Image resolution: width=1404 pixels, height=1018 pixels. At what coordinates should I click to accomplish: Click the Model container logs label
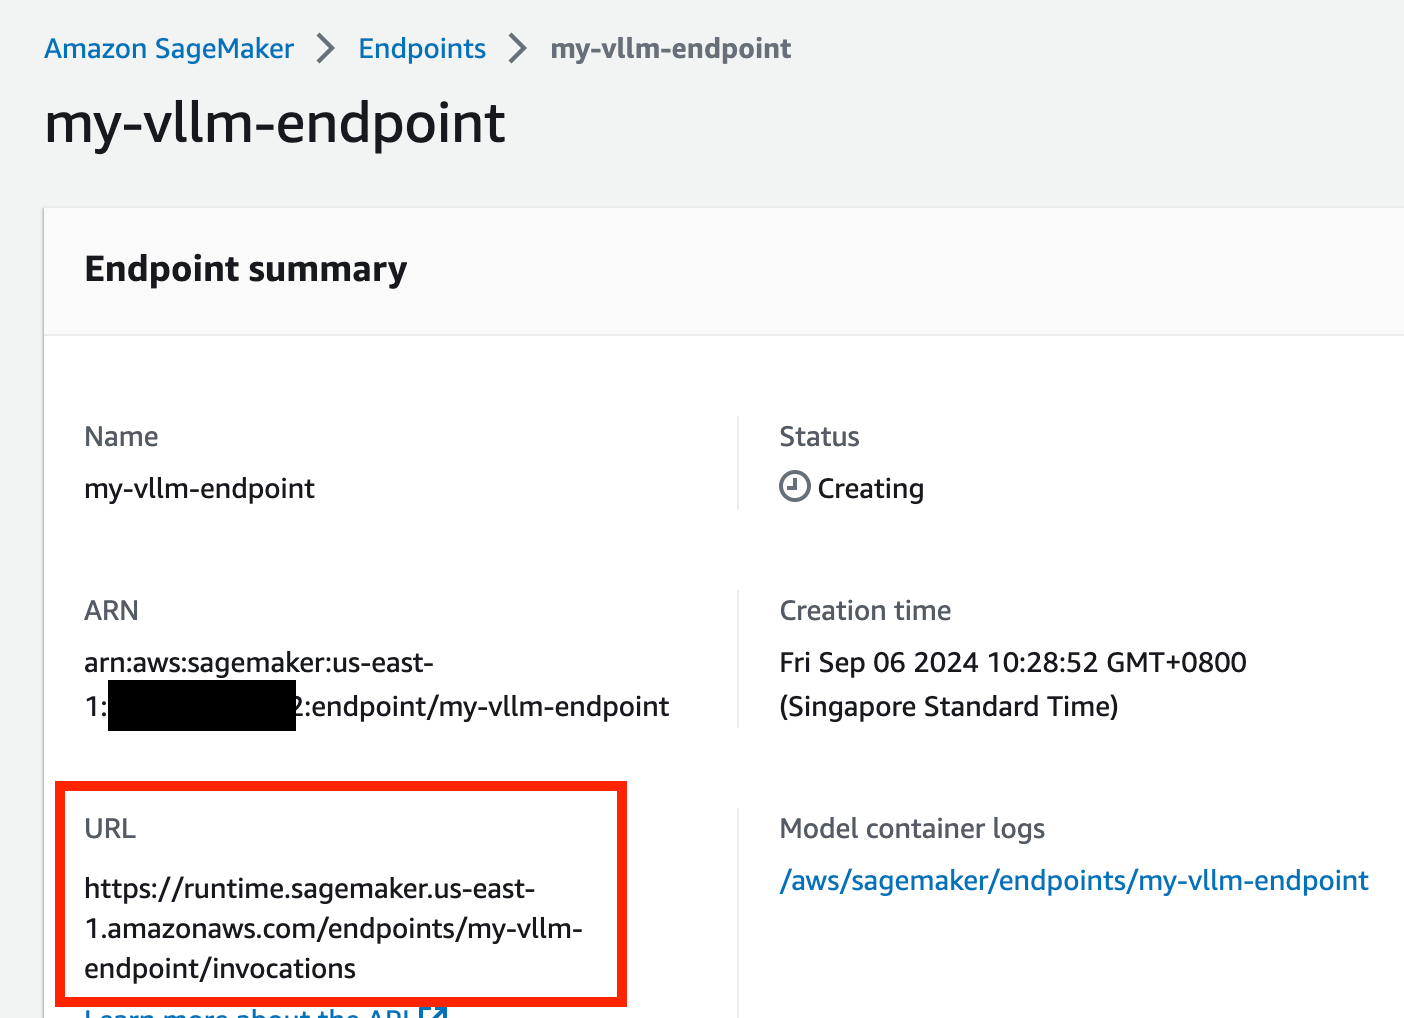912,828
